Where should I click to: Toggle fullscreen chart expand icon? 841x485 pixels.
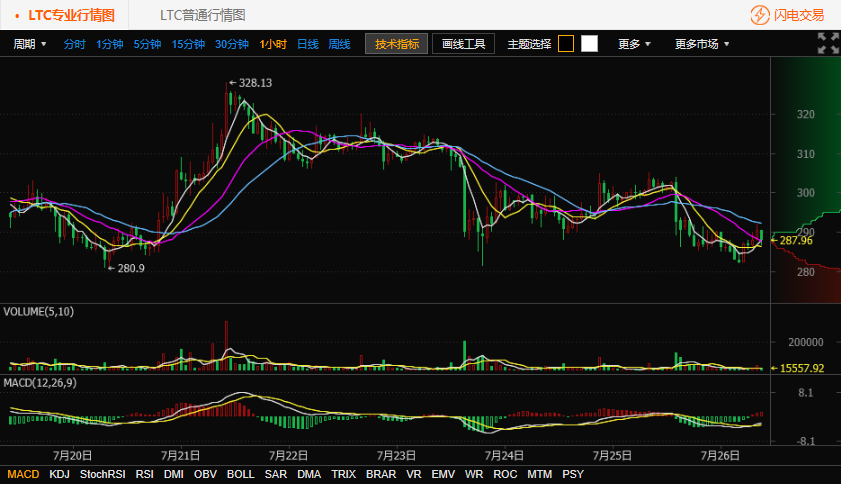point(828,43)
